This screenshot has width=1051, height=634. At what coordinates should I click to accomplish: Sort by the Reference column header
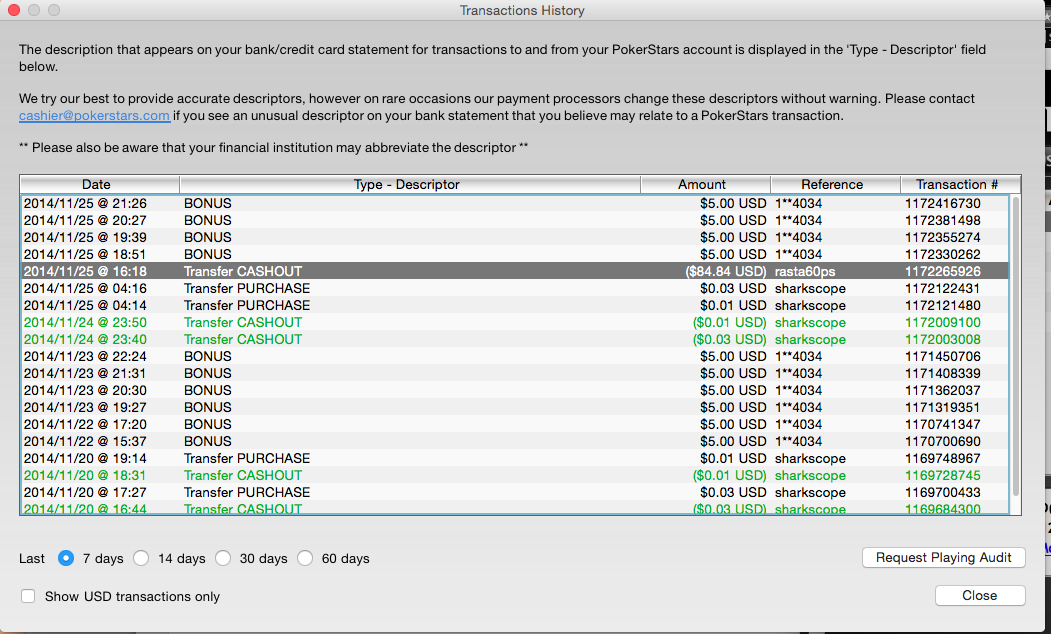click(x=835, y=184)
